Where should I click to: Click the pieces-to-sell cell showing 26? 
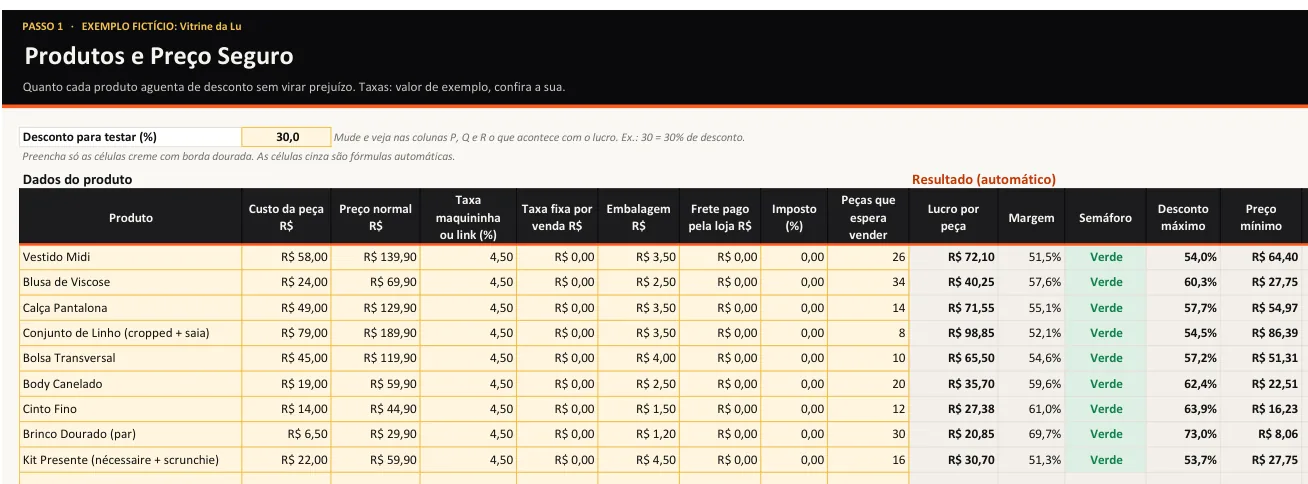click(868, 257)
